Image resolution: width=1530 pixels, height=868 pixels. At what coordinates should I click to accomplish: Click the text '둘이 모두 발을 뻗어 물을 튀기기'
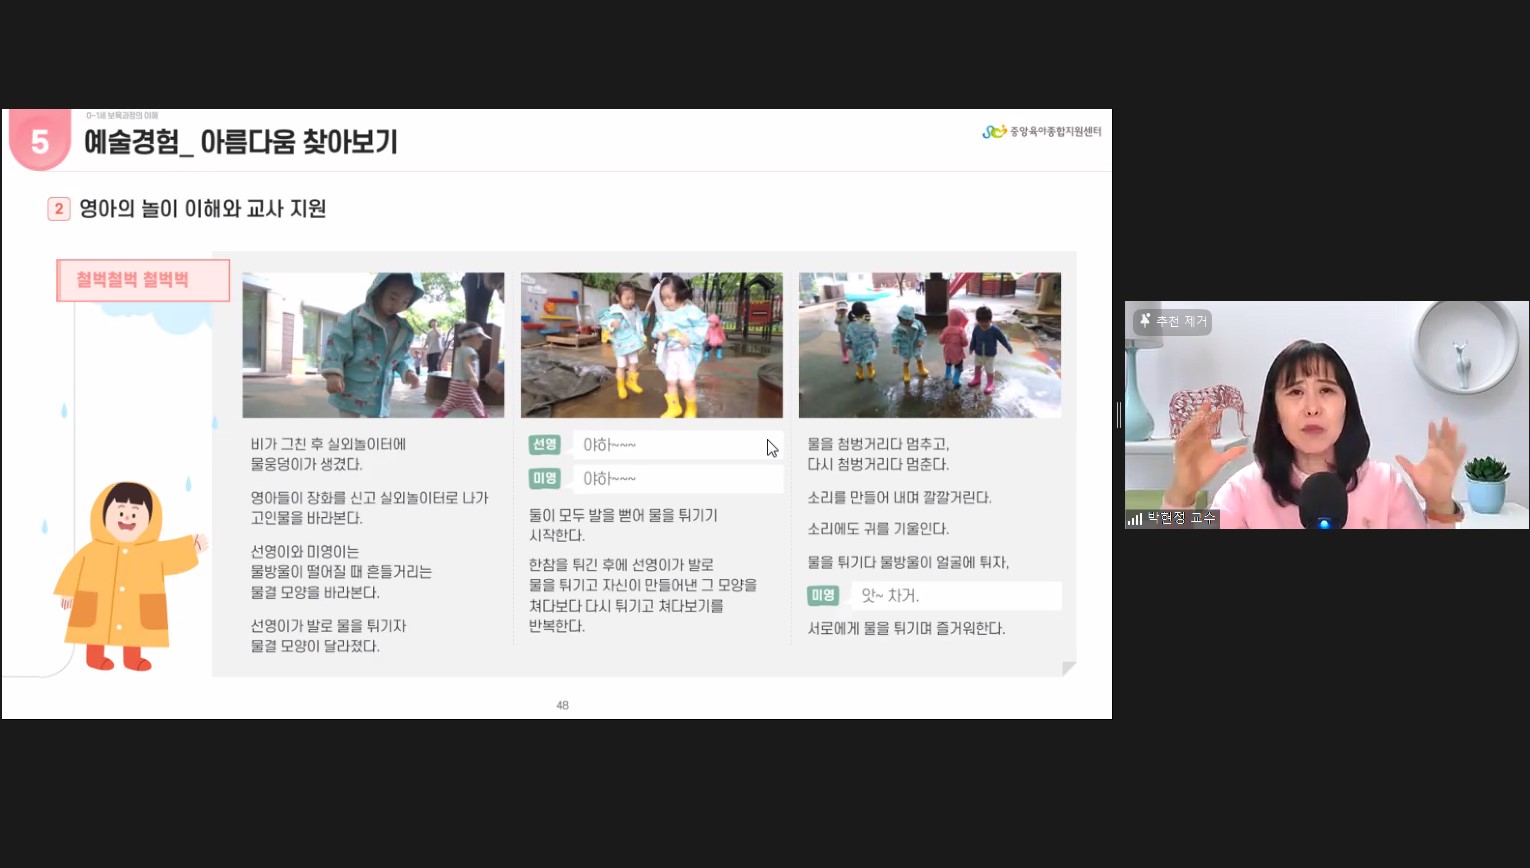coord(623,515)
